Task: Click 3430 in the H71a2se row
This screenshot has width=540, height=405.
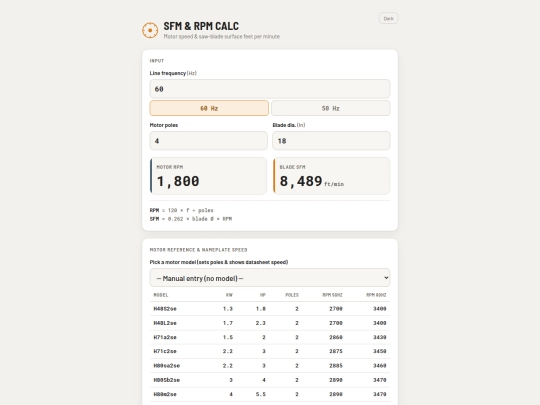Action: click(380, 337)
